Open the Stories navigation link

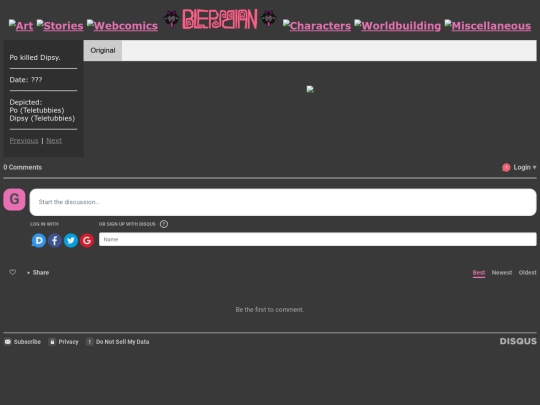tap(60, 25)
